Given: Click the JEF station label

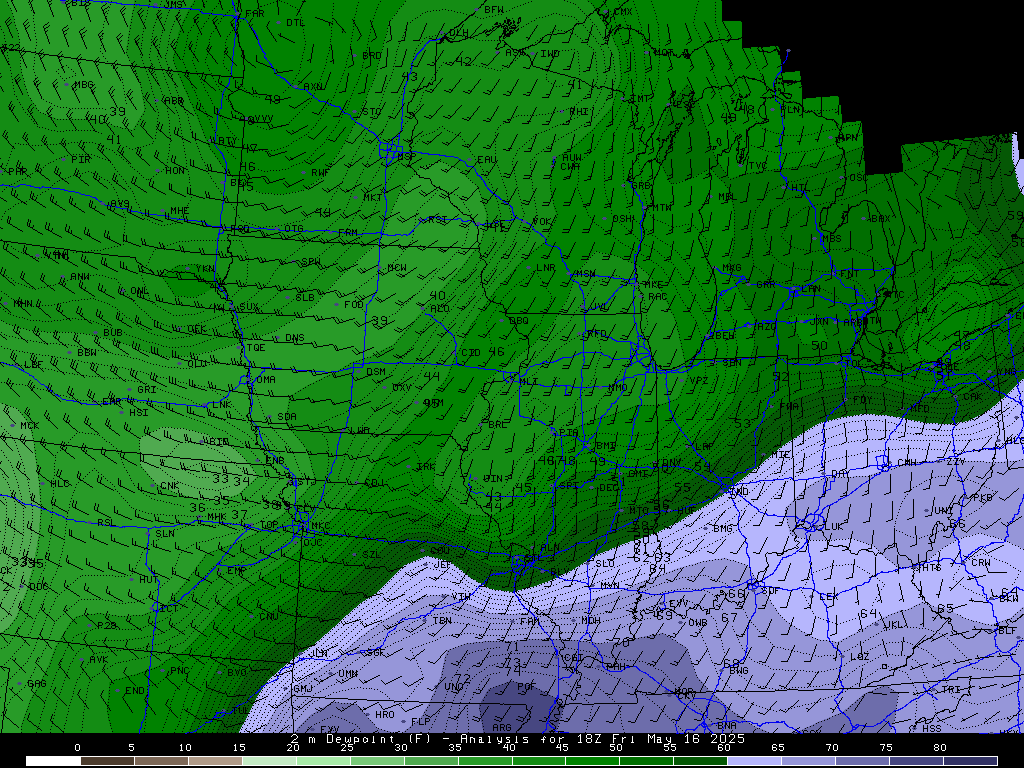Looking at the screenshot, I should click(x=443, y=565).
